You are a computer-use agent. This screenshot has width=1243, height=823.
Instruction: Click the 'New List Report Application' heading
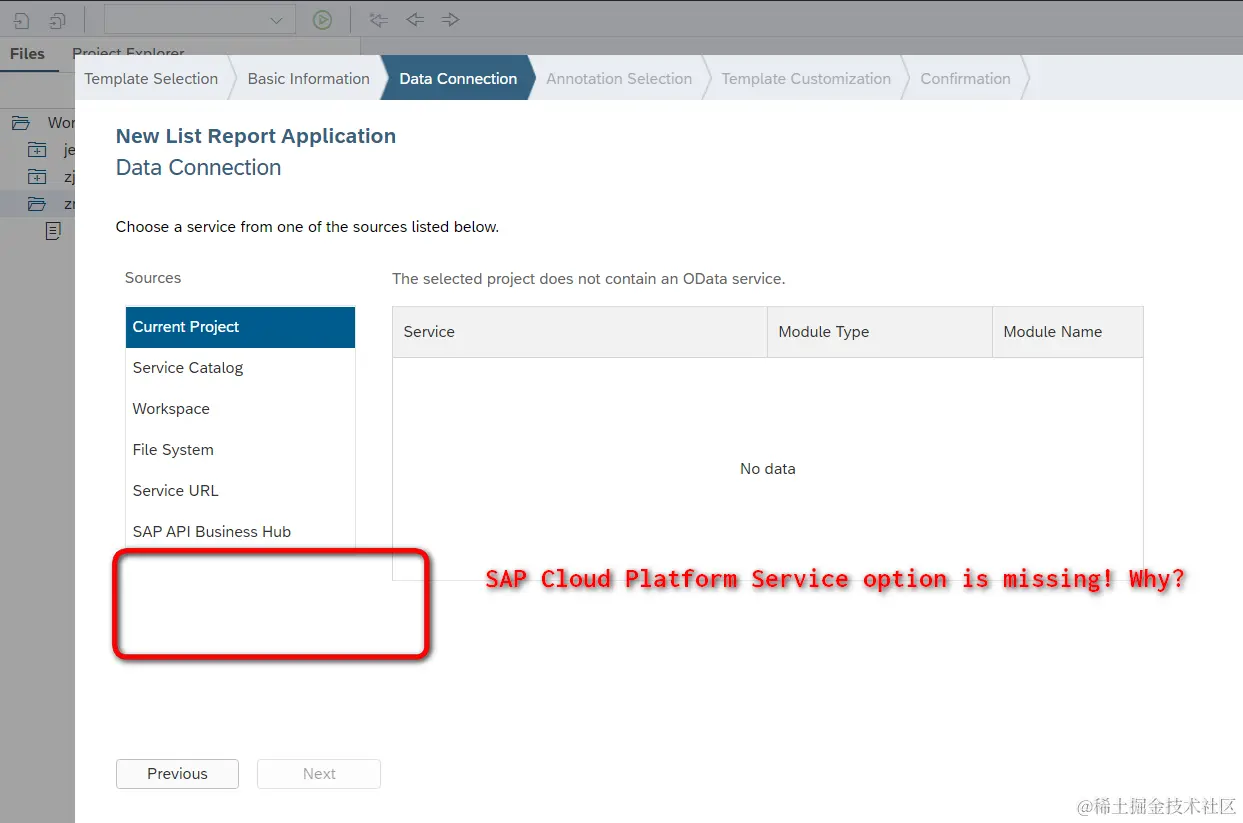tap(256, 136)
